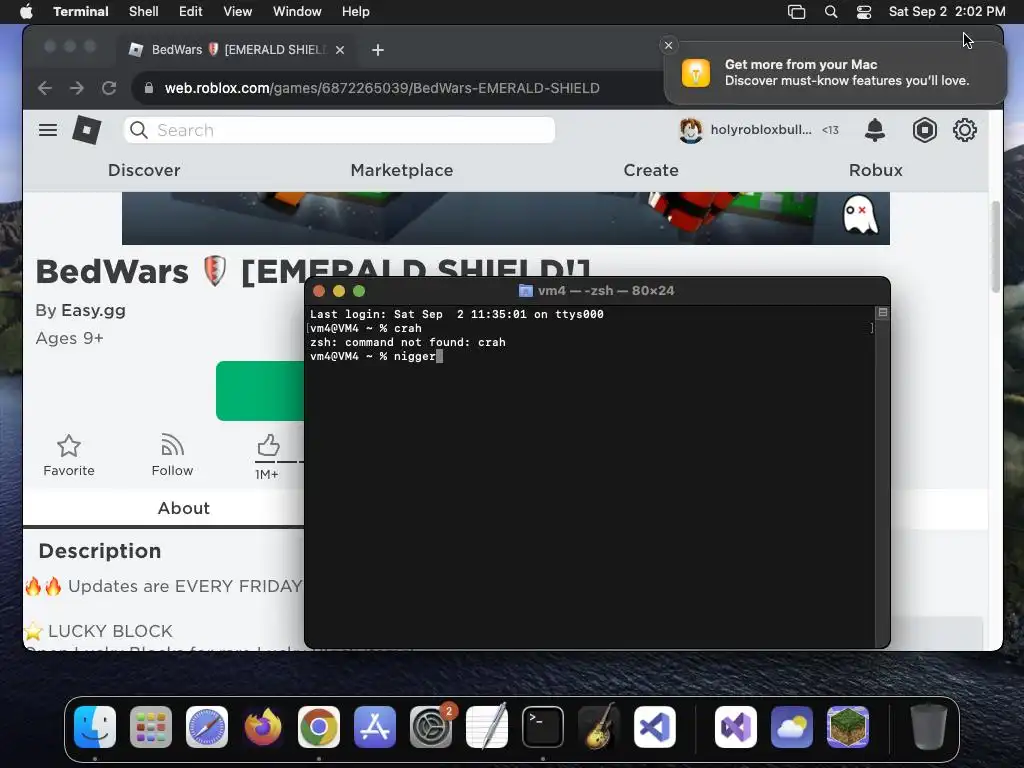Open the Help menu
The width and height of the screenshot is (1024, 768).
point(355,11)
